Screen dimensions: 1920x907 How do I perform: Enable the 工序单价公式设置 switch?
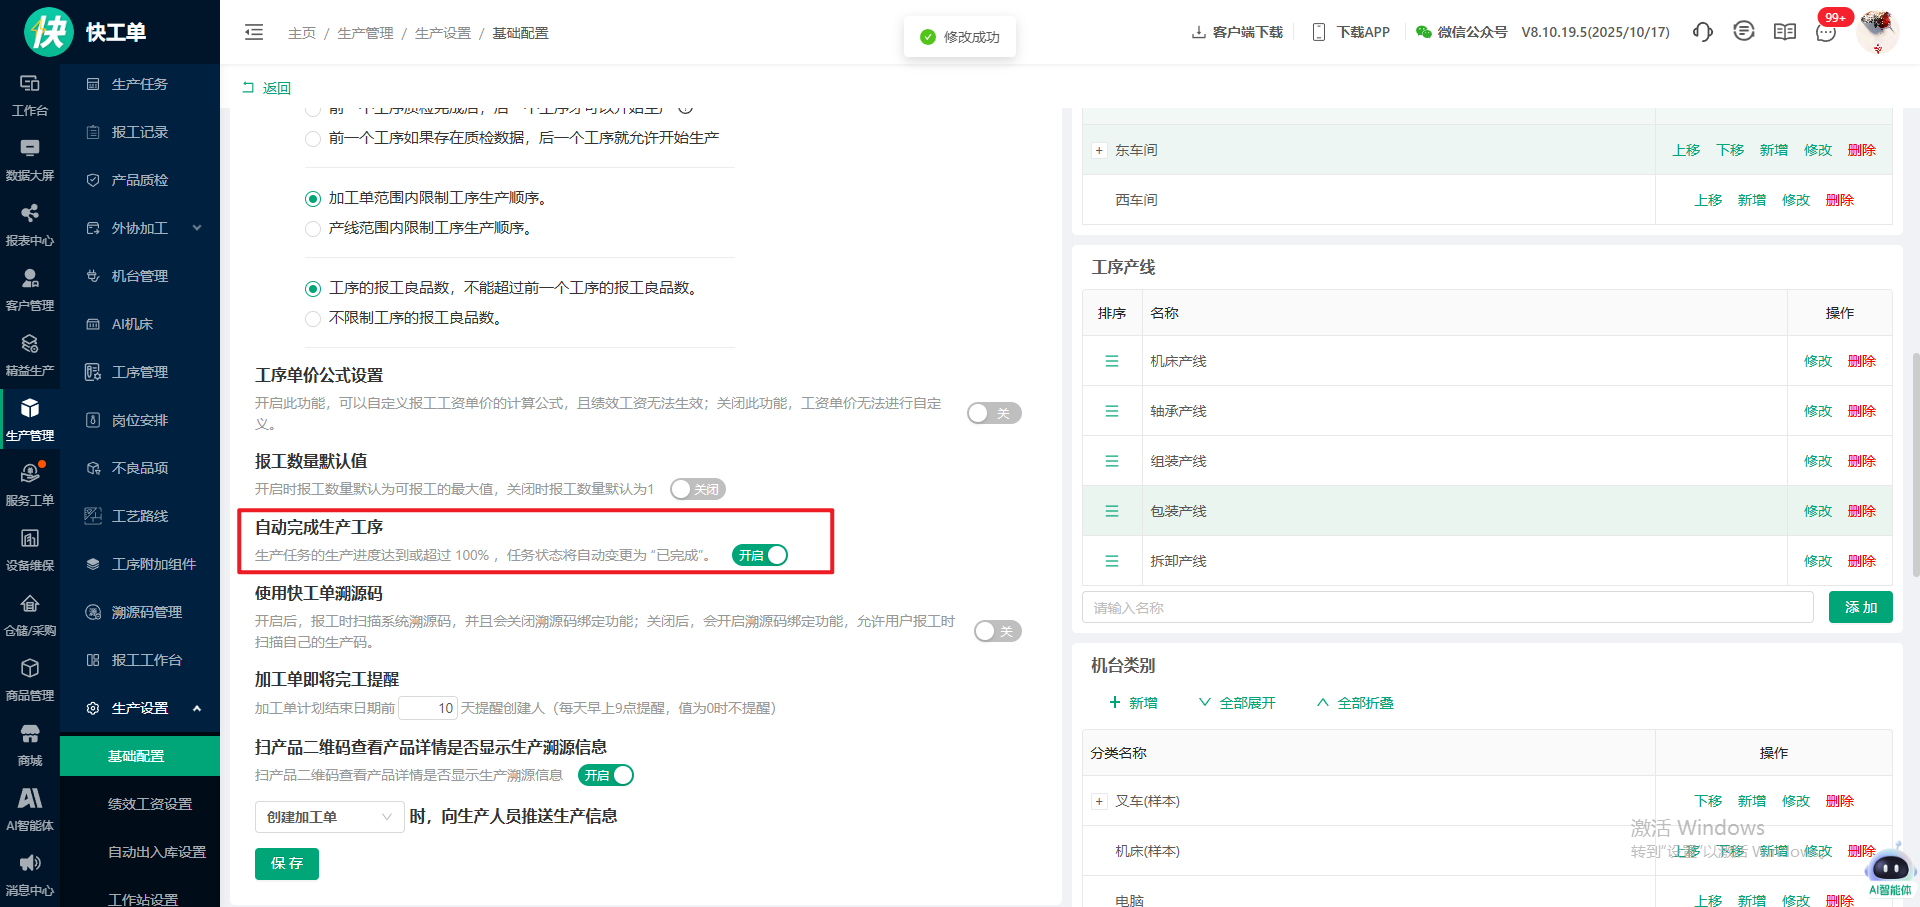coord(993,413)
